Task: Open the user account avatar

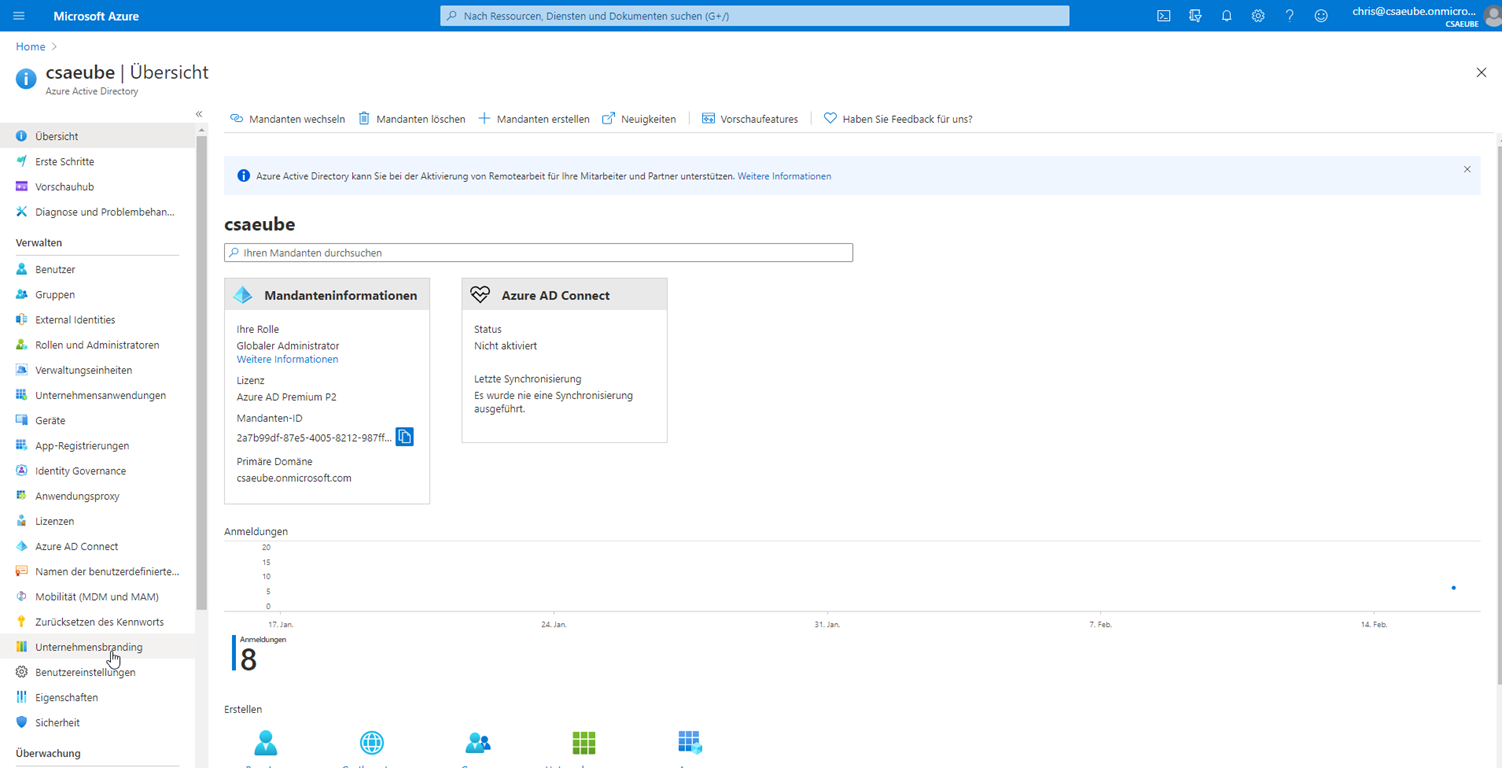Action: 1493,16
